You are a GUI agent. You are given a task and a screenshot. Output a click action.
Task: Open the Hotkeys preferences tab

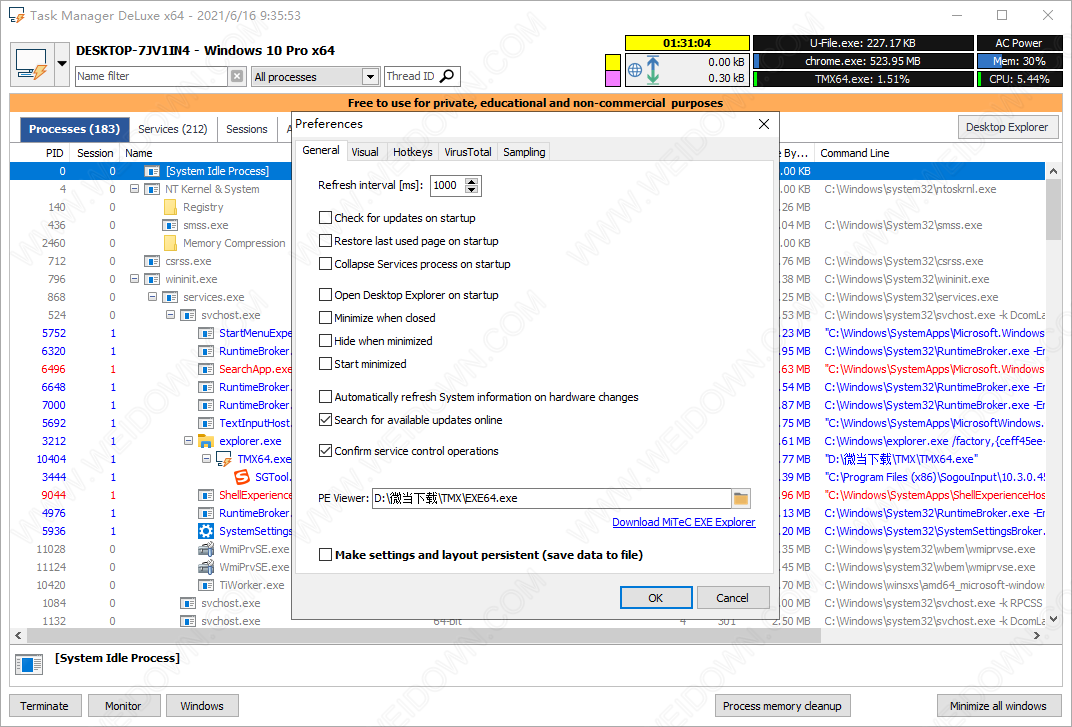[412, 152]
